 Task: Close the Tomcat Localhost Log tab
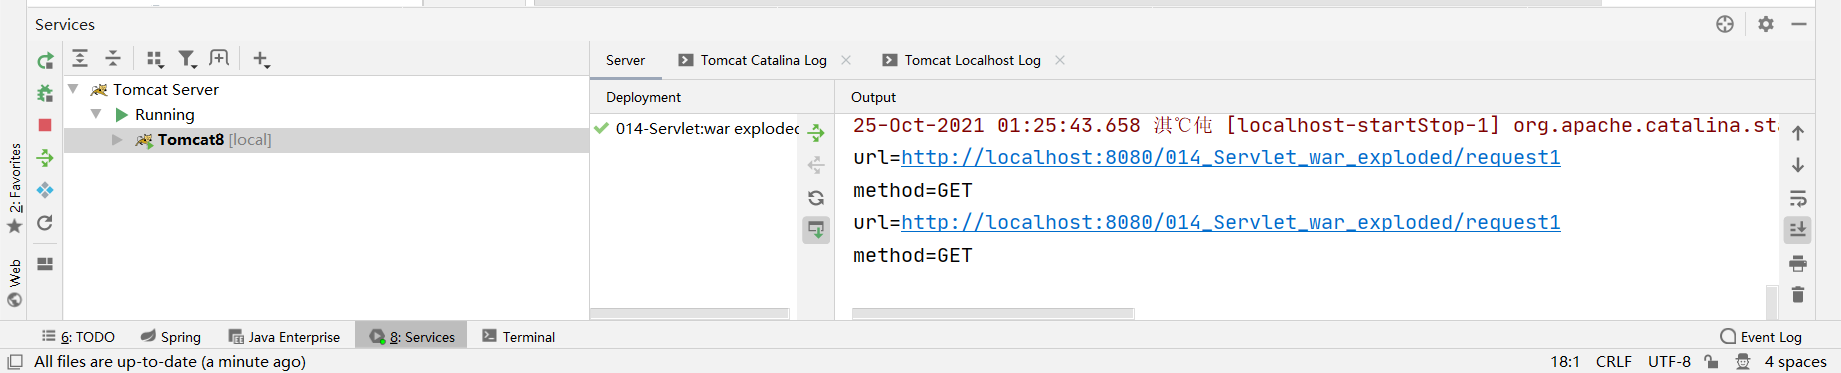coord(1060,60)
